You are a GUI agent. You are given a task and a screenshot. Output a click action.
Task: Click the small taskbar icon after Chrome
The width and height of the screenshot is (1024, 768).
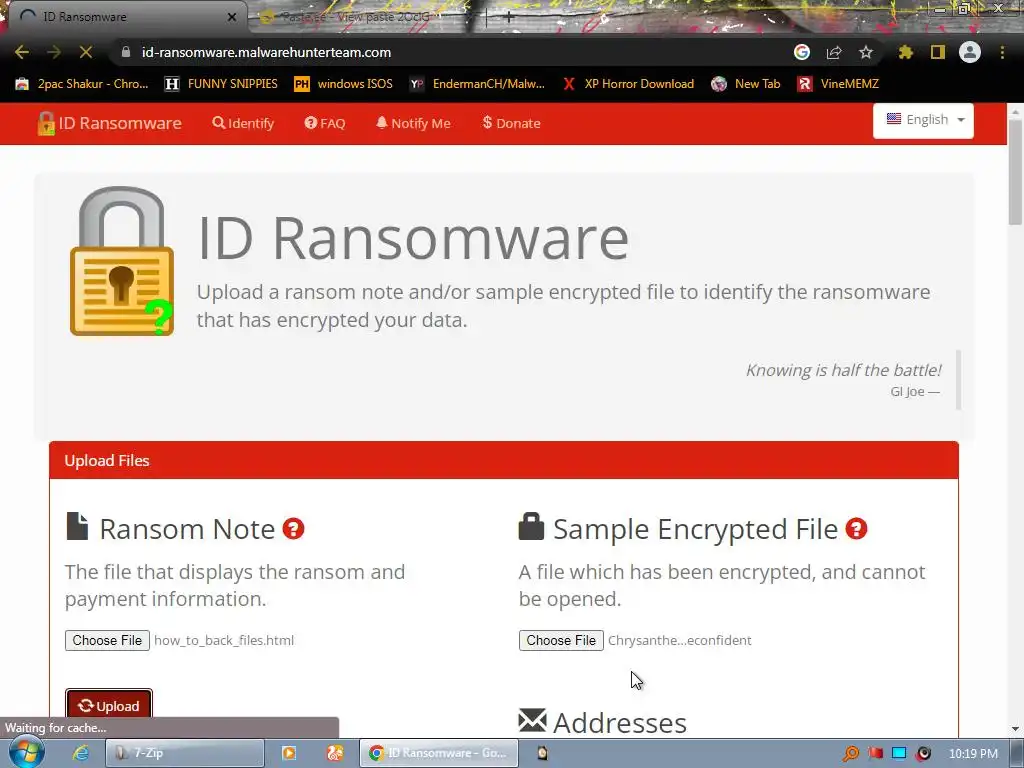click(x=542, y=753)
